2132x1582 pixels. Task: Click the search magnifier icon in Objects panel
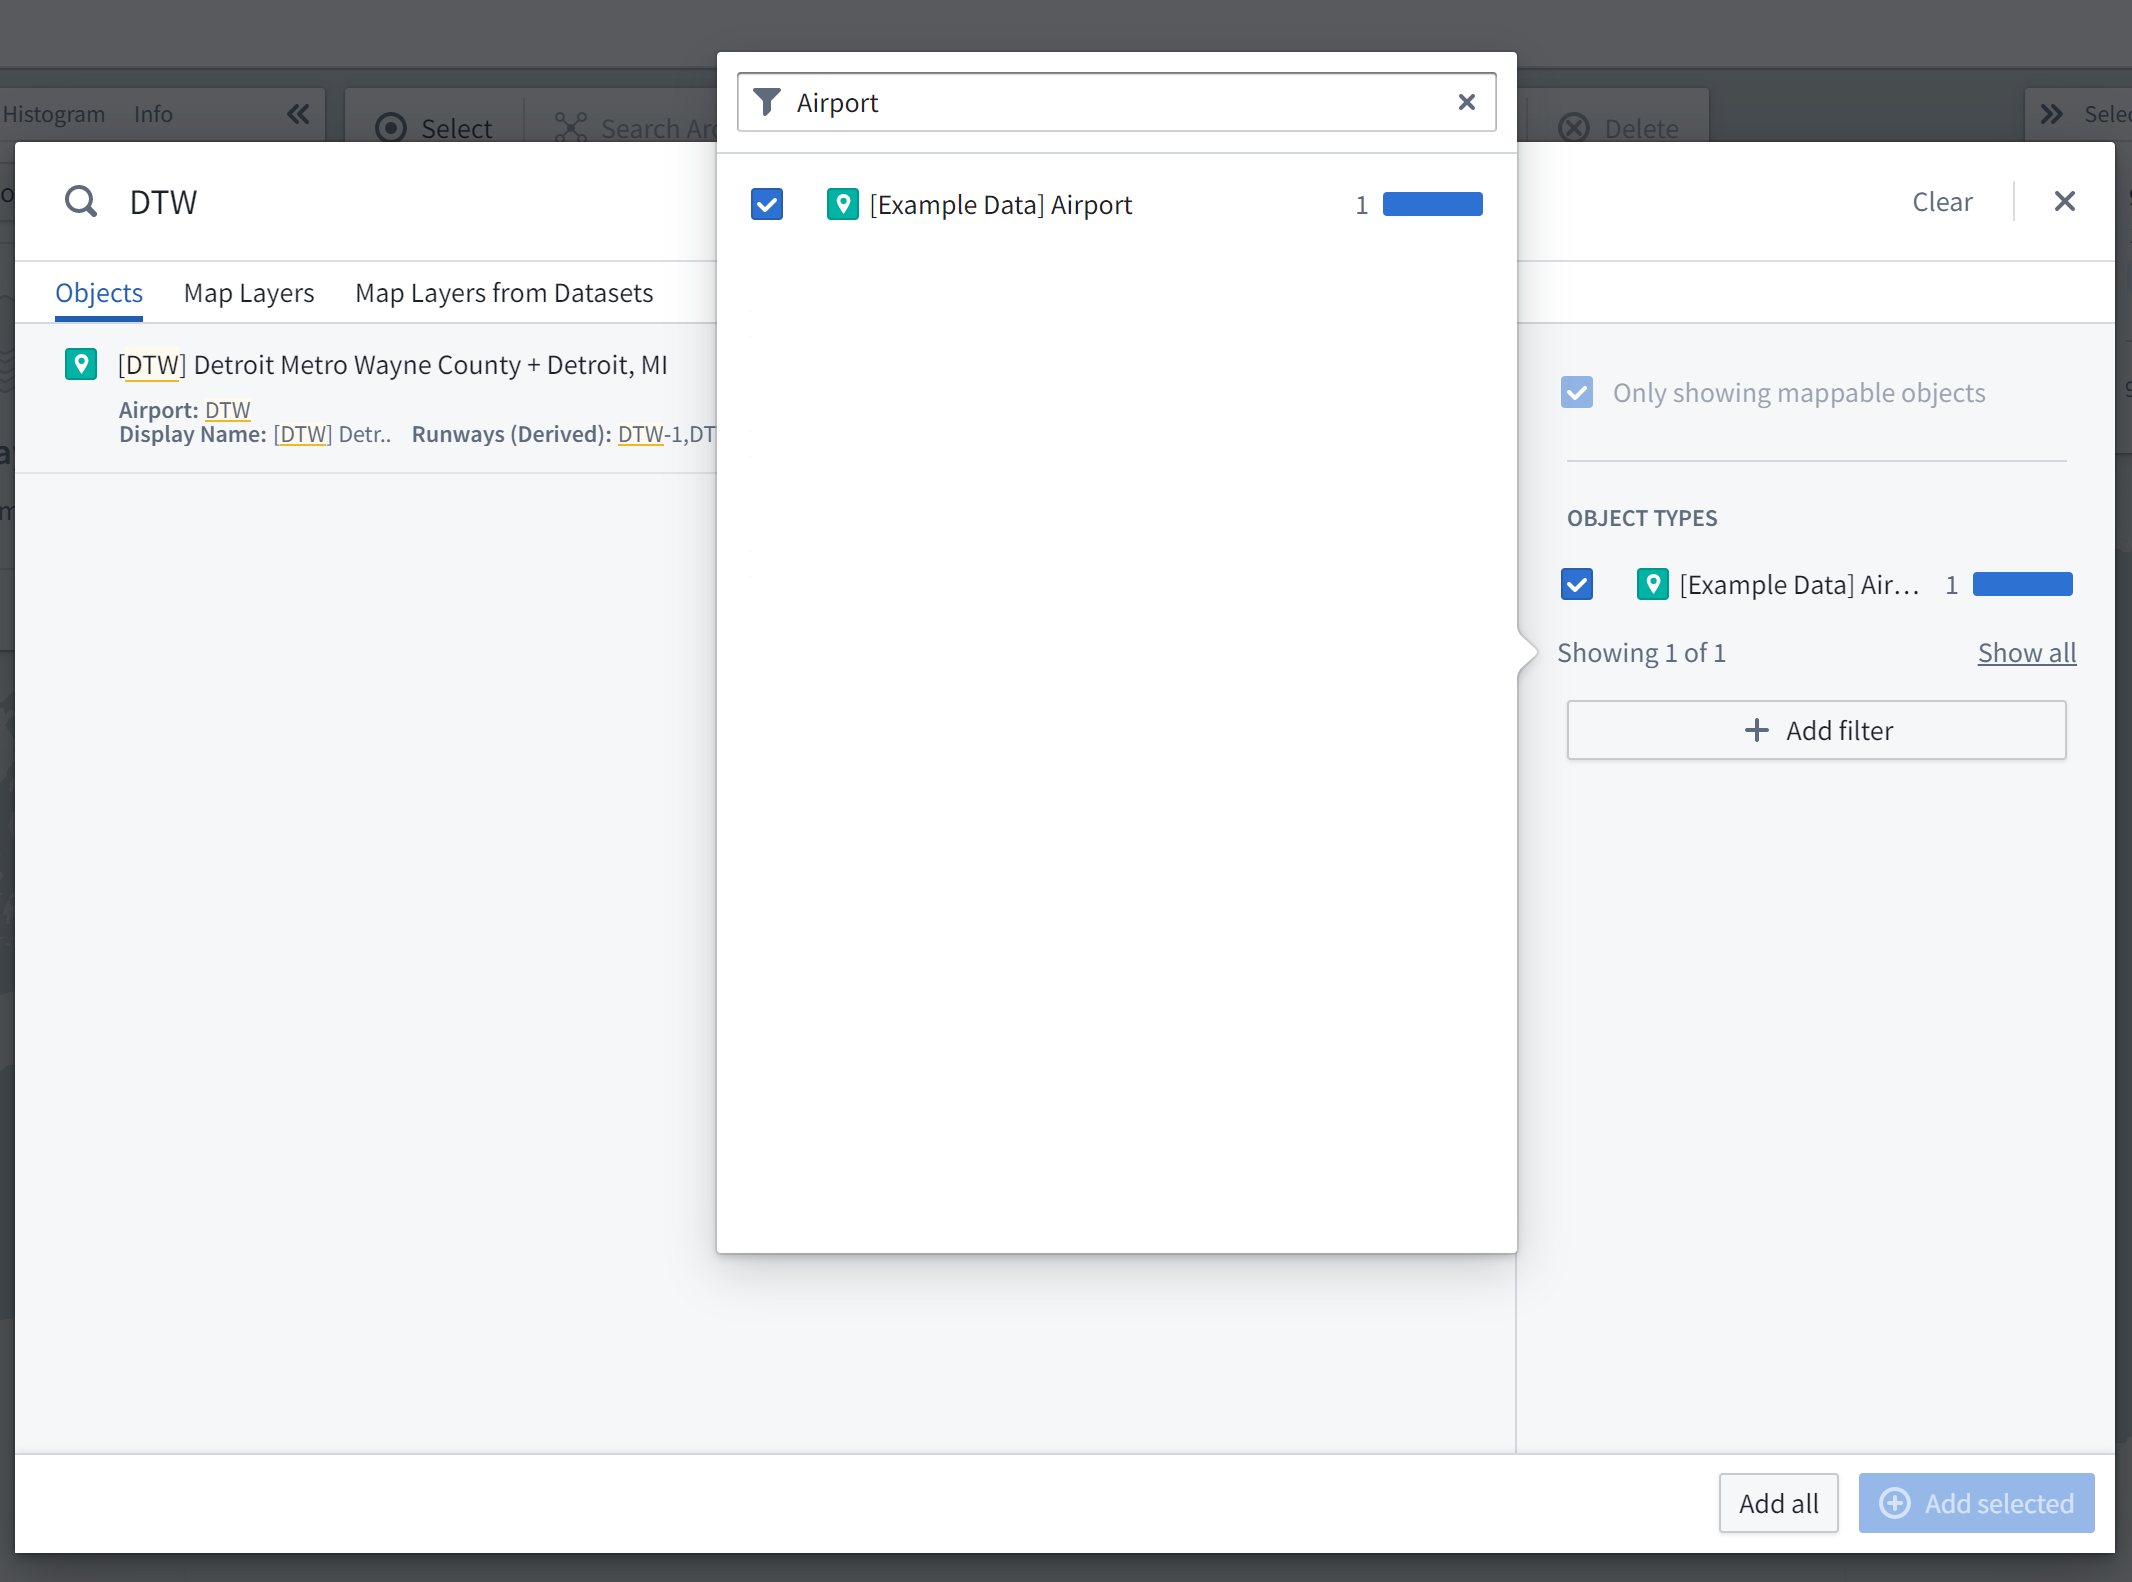81,201
